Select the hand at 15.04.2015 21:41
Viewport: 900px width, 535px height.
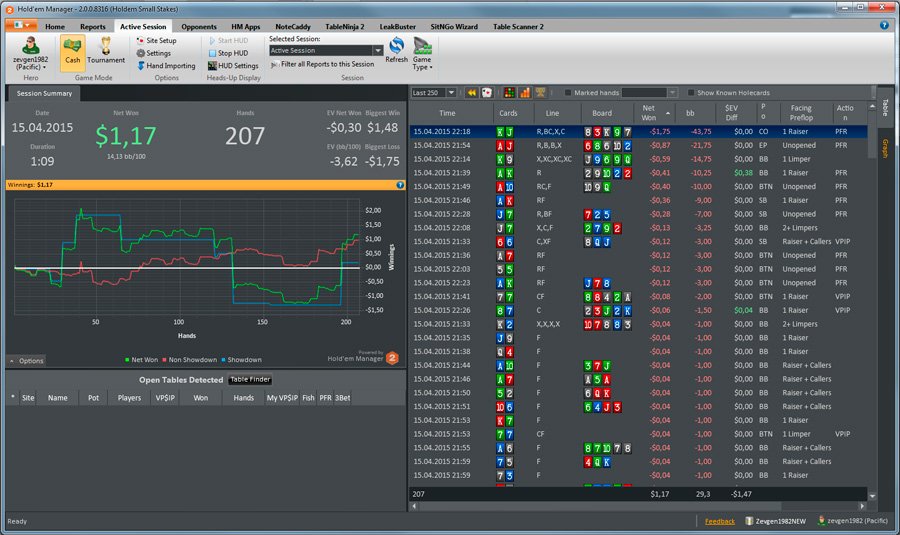pyautogui.click(x=638, y=297)
